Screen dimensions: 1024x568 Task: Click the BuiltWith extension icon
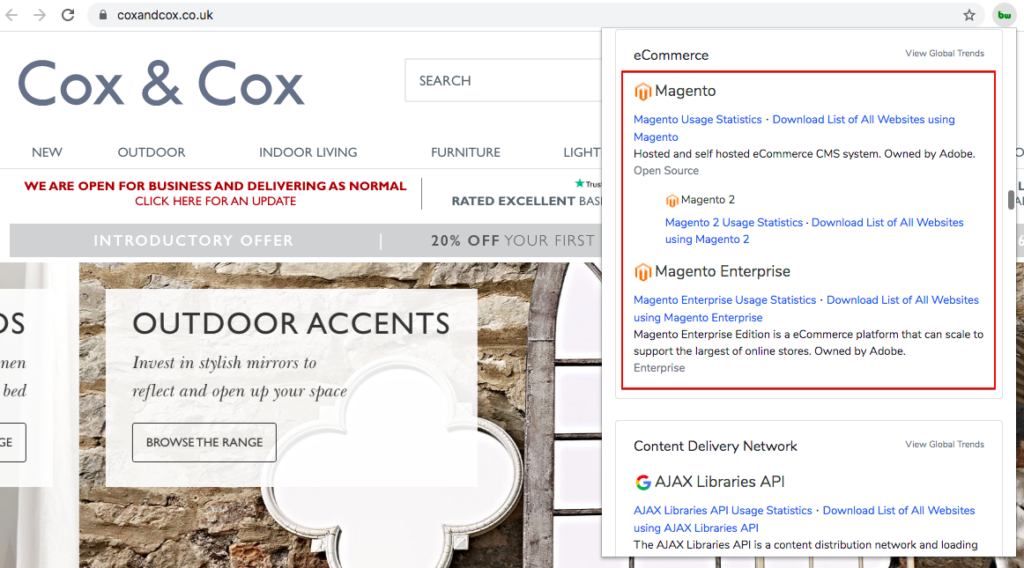pos(1002,15)
